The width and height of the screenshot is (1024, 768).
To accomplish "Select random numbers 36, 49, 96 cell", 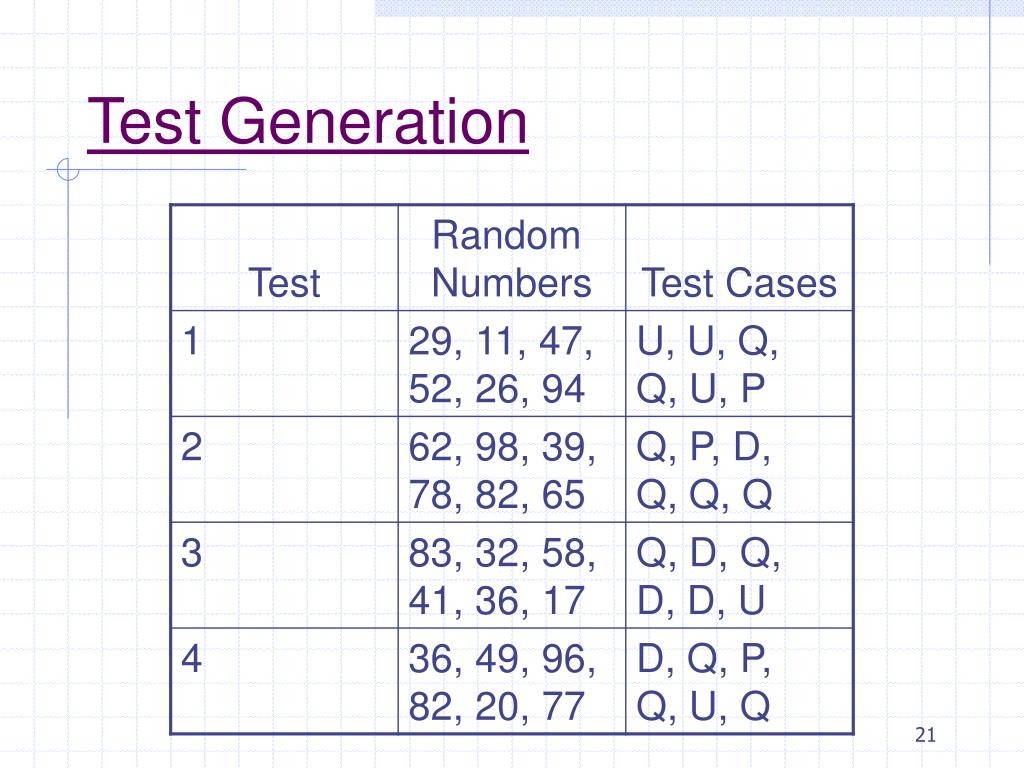I will pyautogui.click(x=512, y=681).
